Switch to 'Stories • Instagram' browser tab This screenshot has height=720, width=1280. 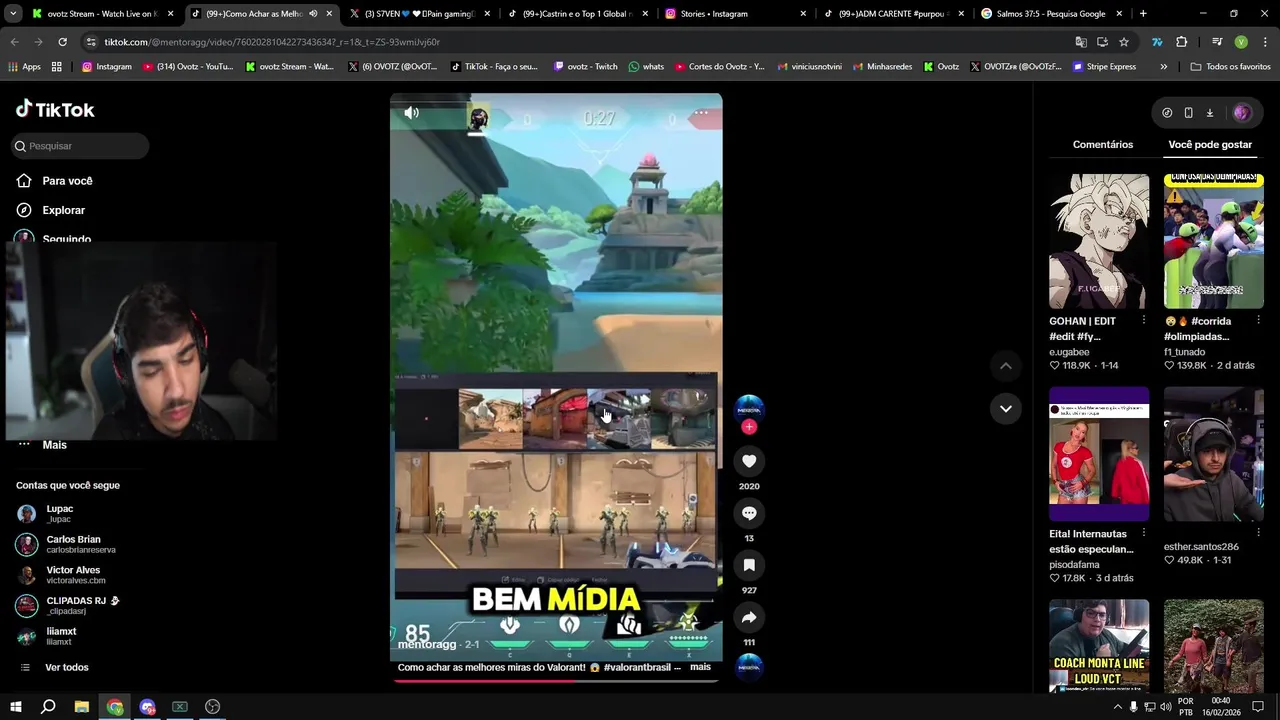[736, 14]
